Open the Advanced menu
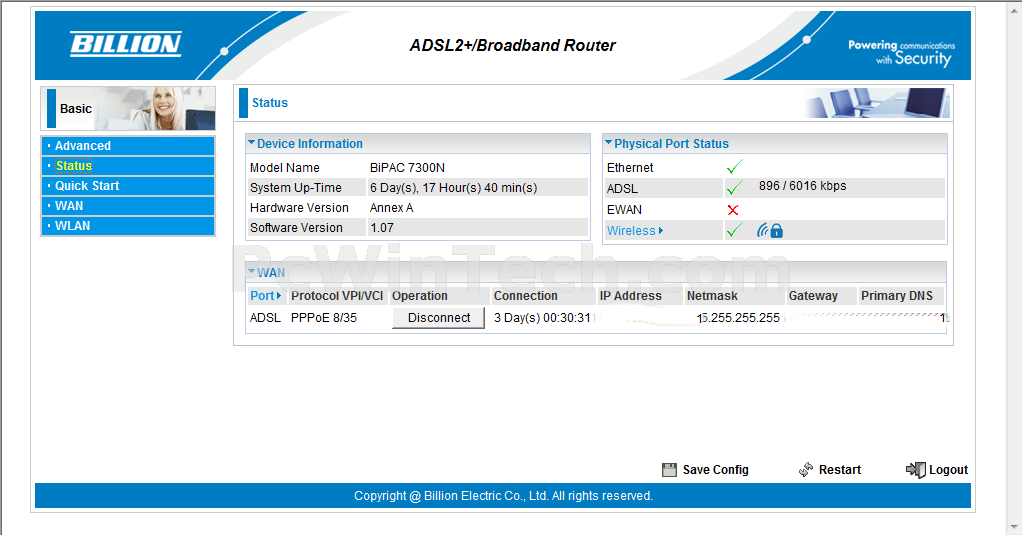 (x=128, y=146)
